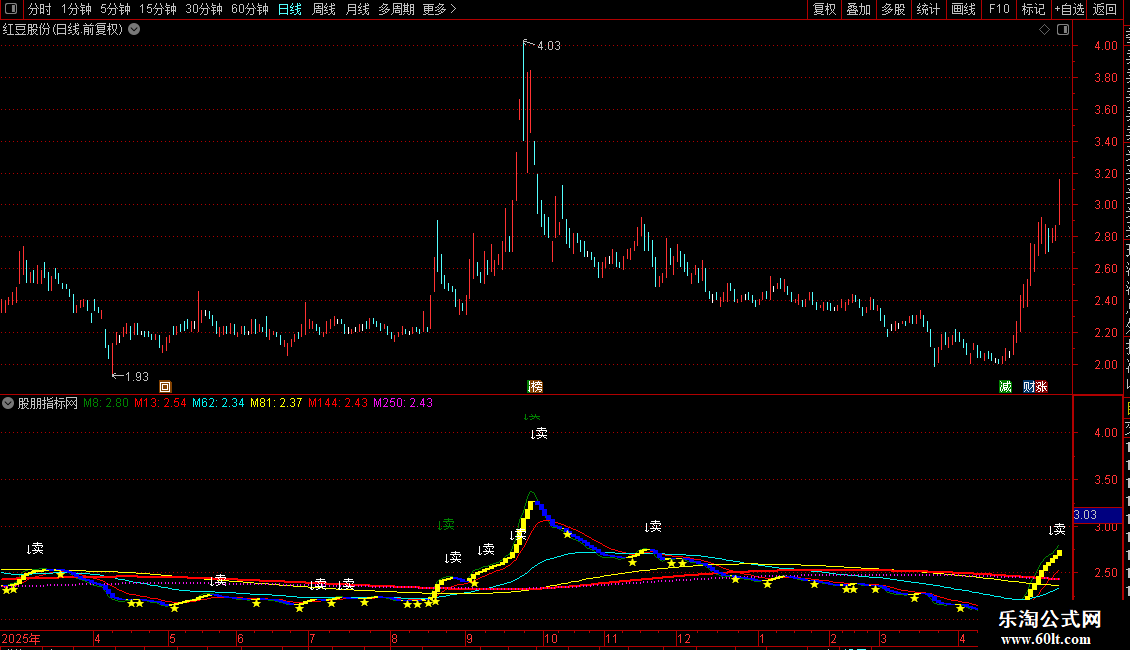Image resolution: width=1130 pixels, height=650 pixels.
Task: Click the 返回 back button
Action: tap(1105, 9)
